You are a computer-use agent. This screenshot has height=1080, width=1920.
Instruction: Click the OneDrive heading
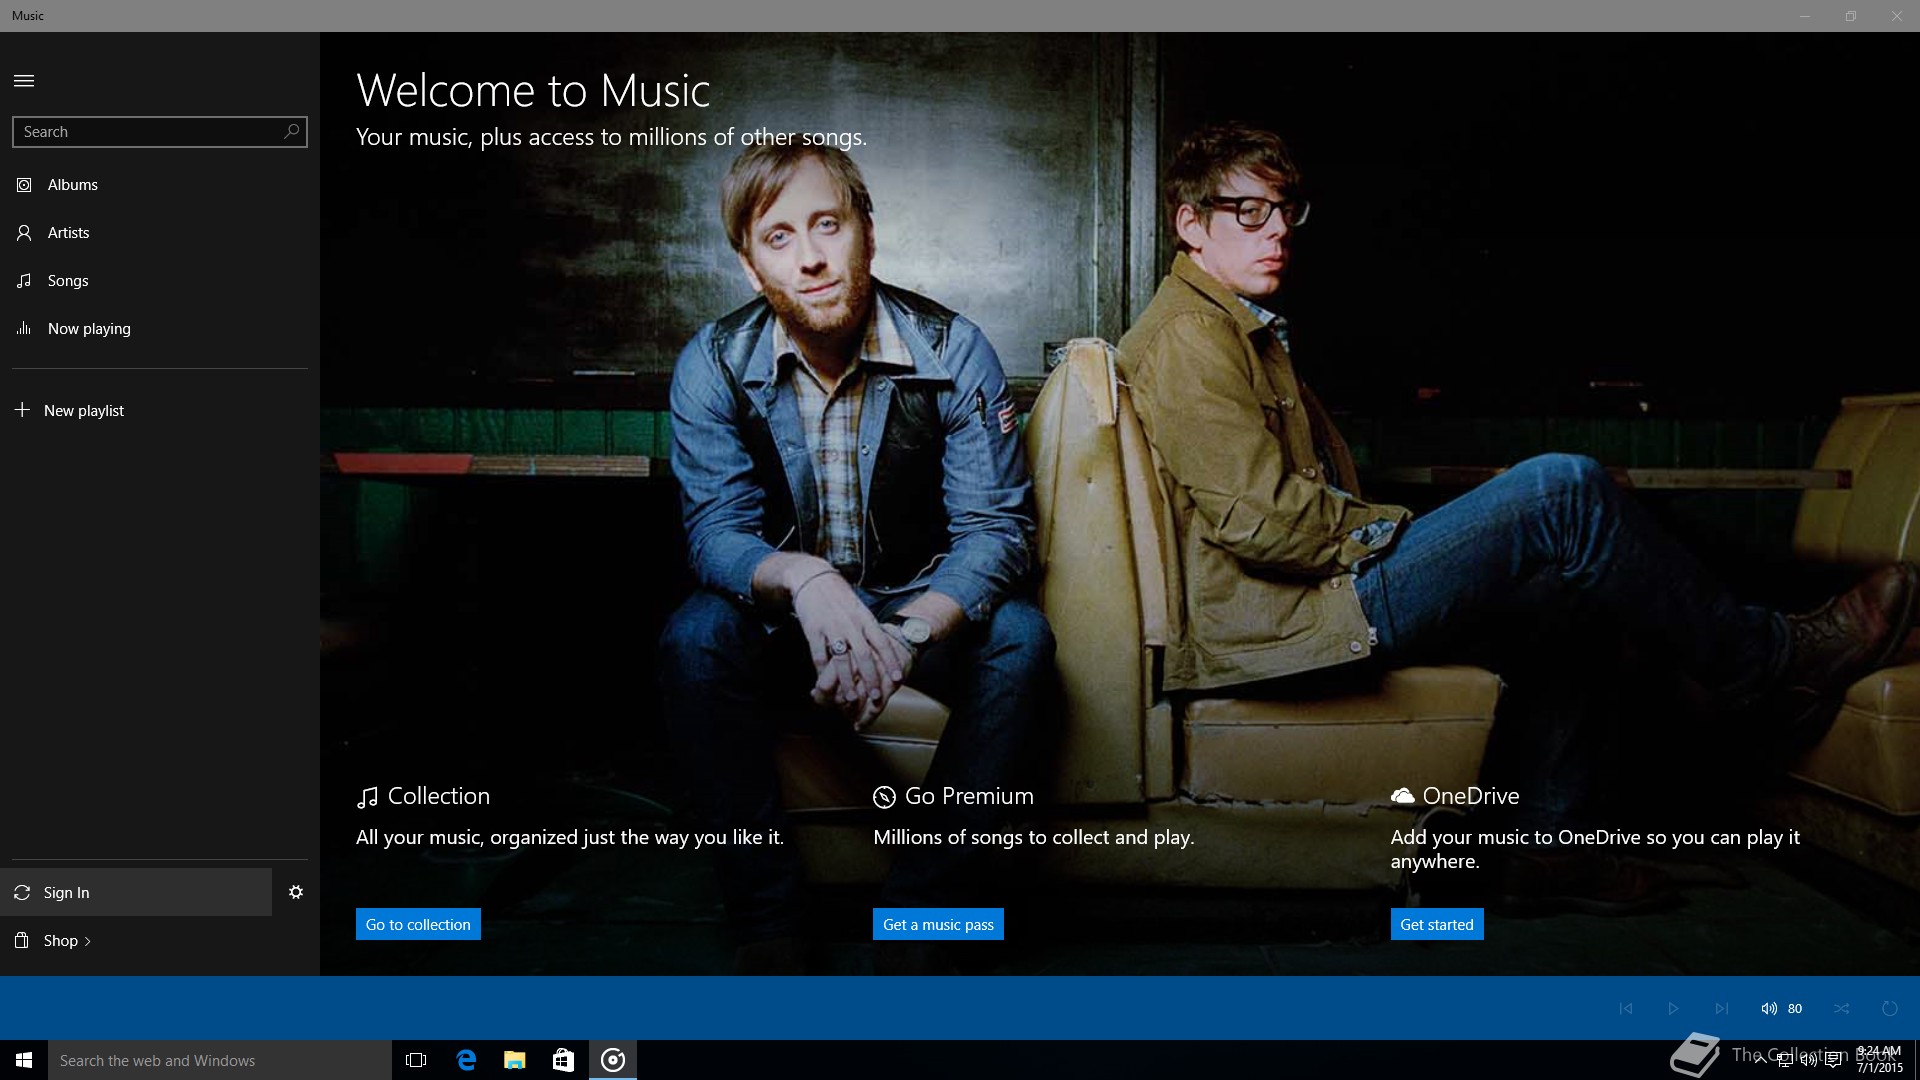[1471, 796]
